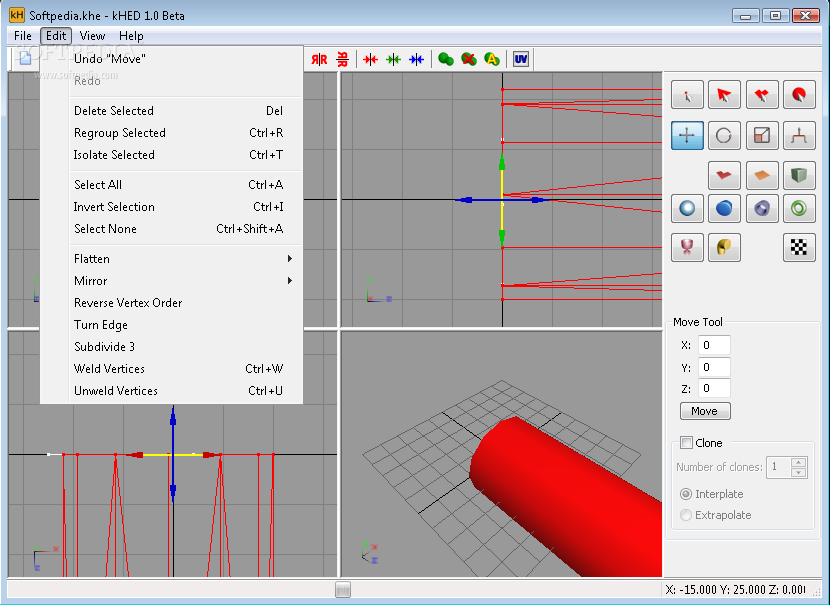Click the bottom horizontal splitter handle

342,590
